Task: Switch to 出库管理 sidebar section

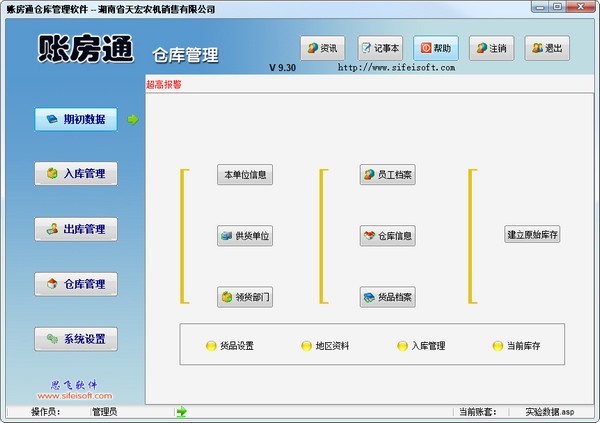Action: (x=76, y=229)
